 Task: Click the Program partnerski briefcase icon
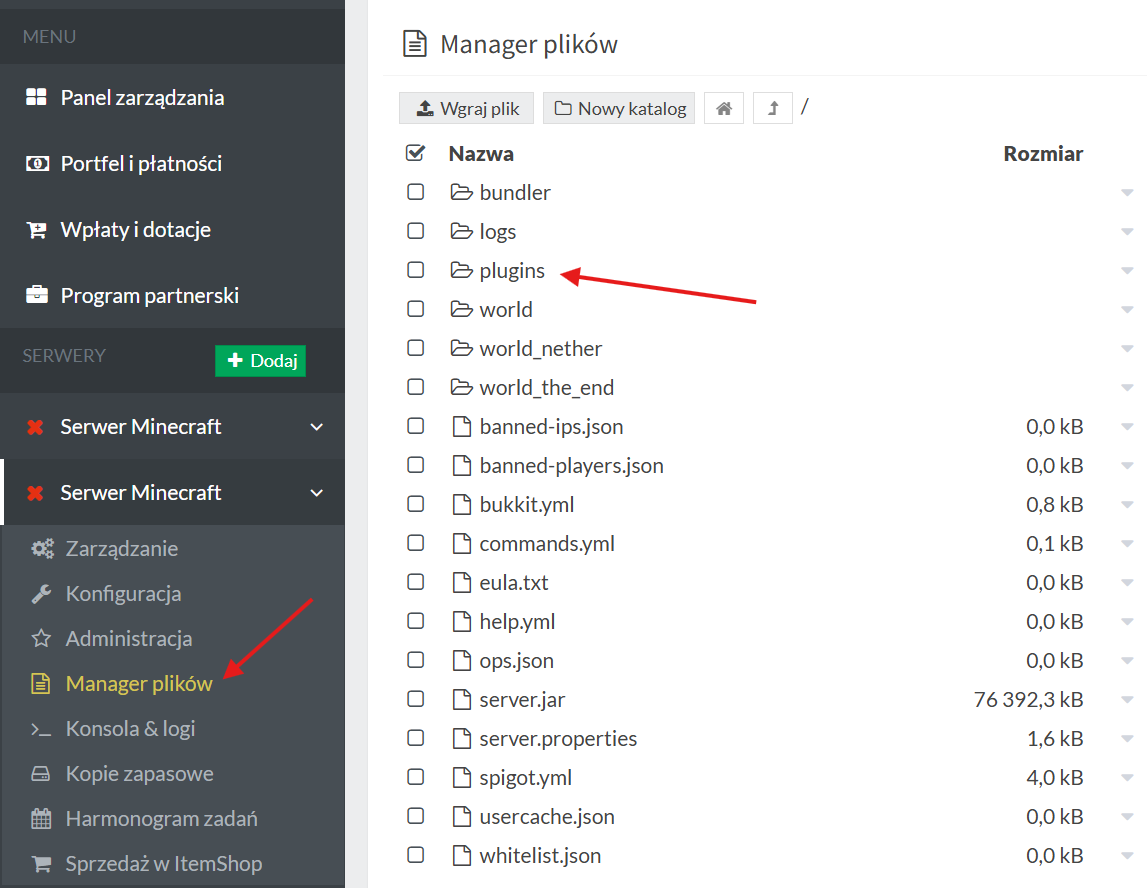[36, 295]
